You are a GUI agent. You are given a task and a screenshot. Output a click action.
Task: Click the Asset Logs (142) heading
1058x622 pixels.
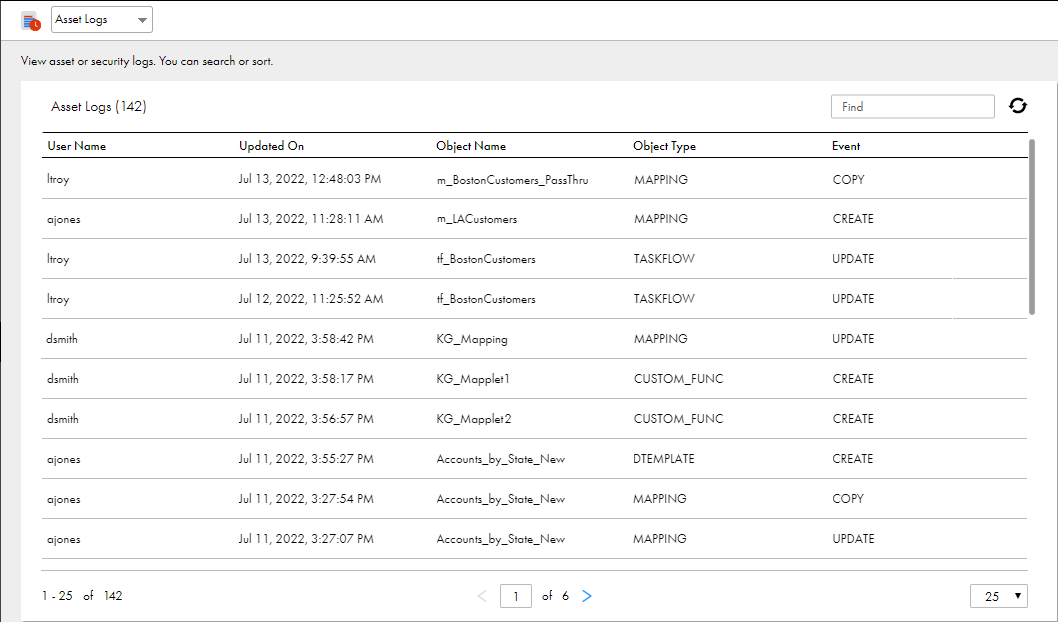99,107
